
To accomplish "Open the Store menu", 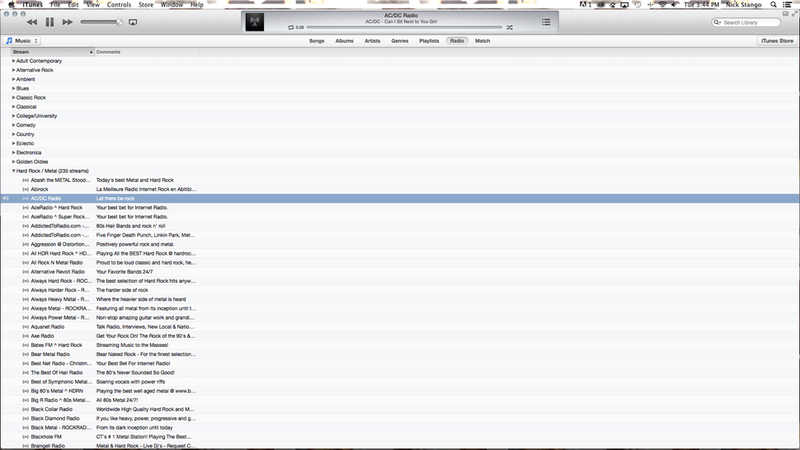I will 146,5.
